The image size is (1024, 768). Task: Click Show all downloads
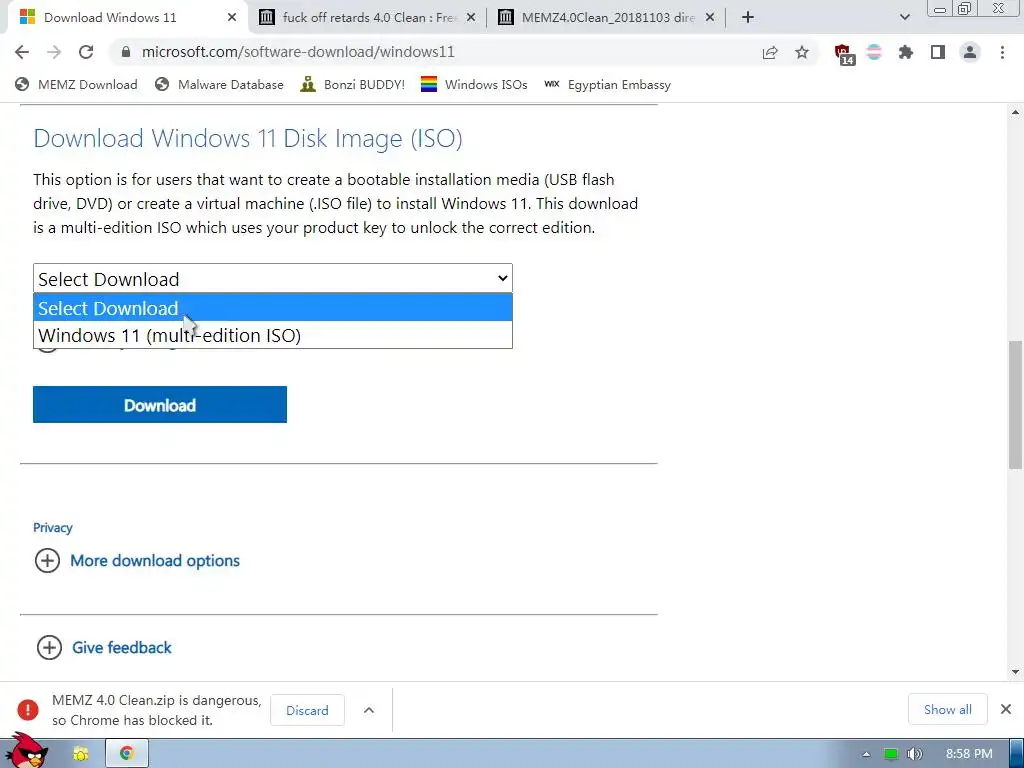pos(948,709)
